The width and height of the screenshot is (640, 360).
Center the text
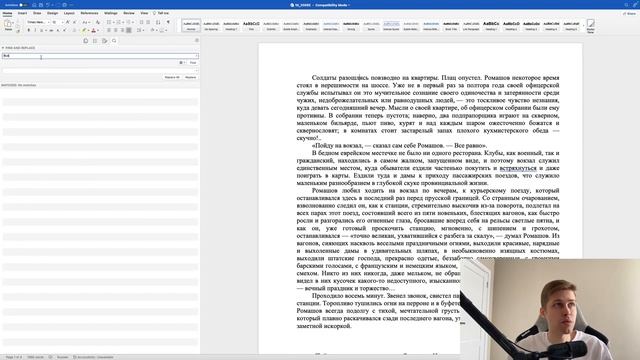pyautogui.click(x=116, y=30)
